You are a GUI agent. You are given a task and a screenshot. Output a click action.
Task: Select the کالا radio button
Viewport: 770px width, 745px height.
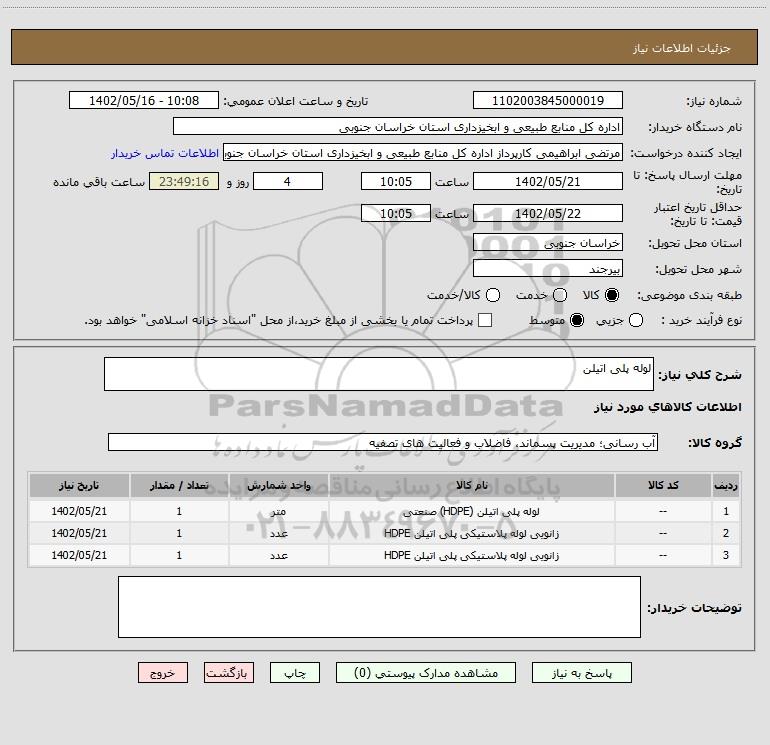[612, 295]
